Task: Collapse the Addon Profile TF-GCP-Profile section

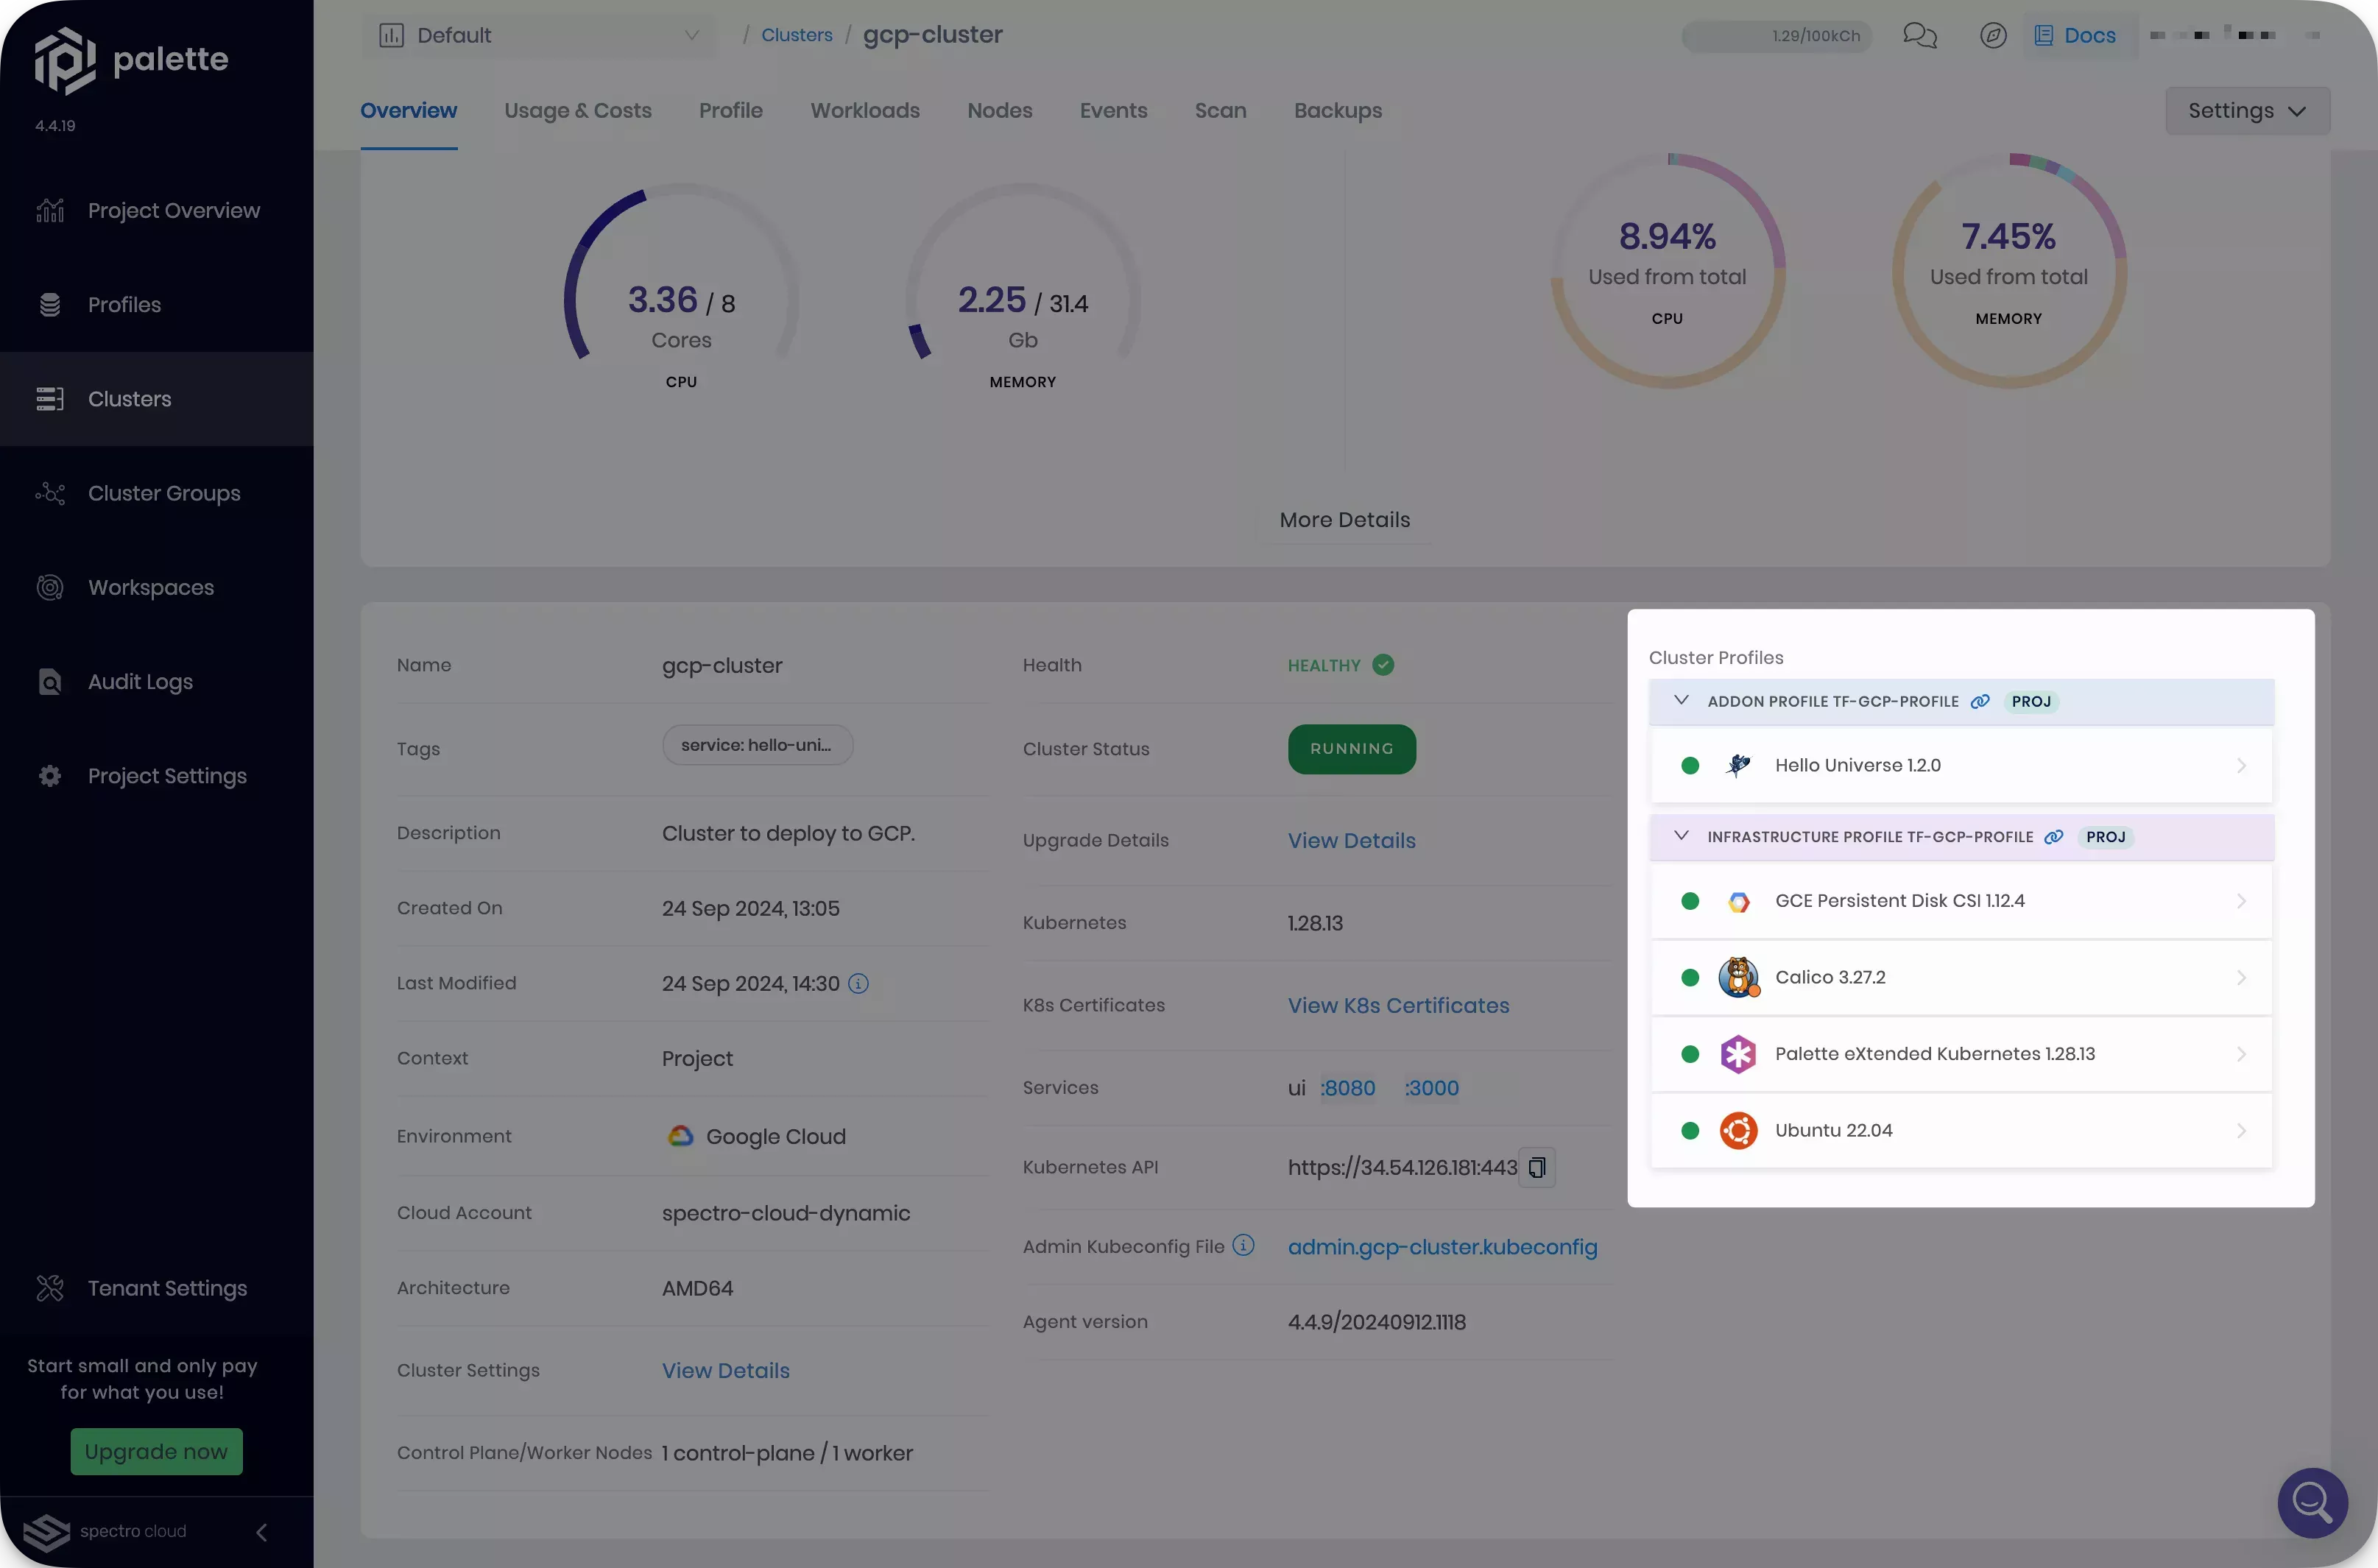Action: 1681,701
